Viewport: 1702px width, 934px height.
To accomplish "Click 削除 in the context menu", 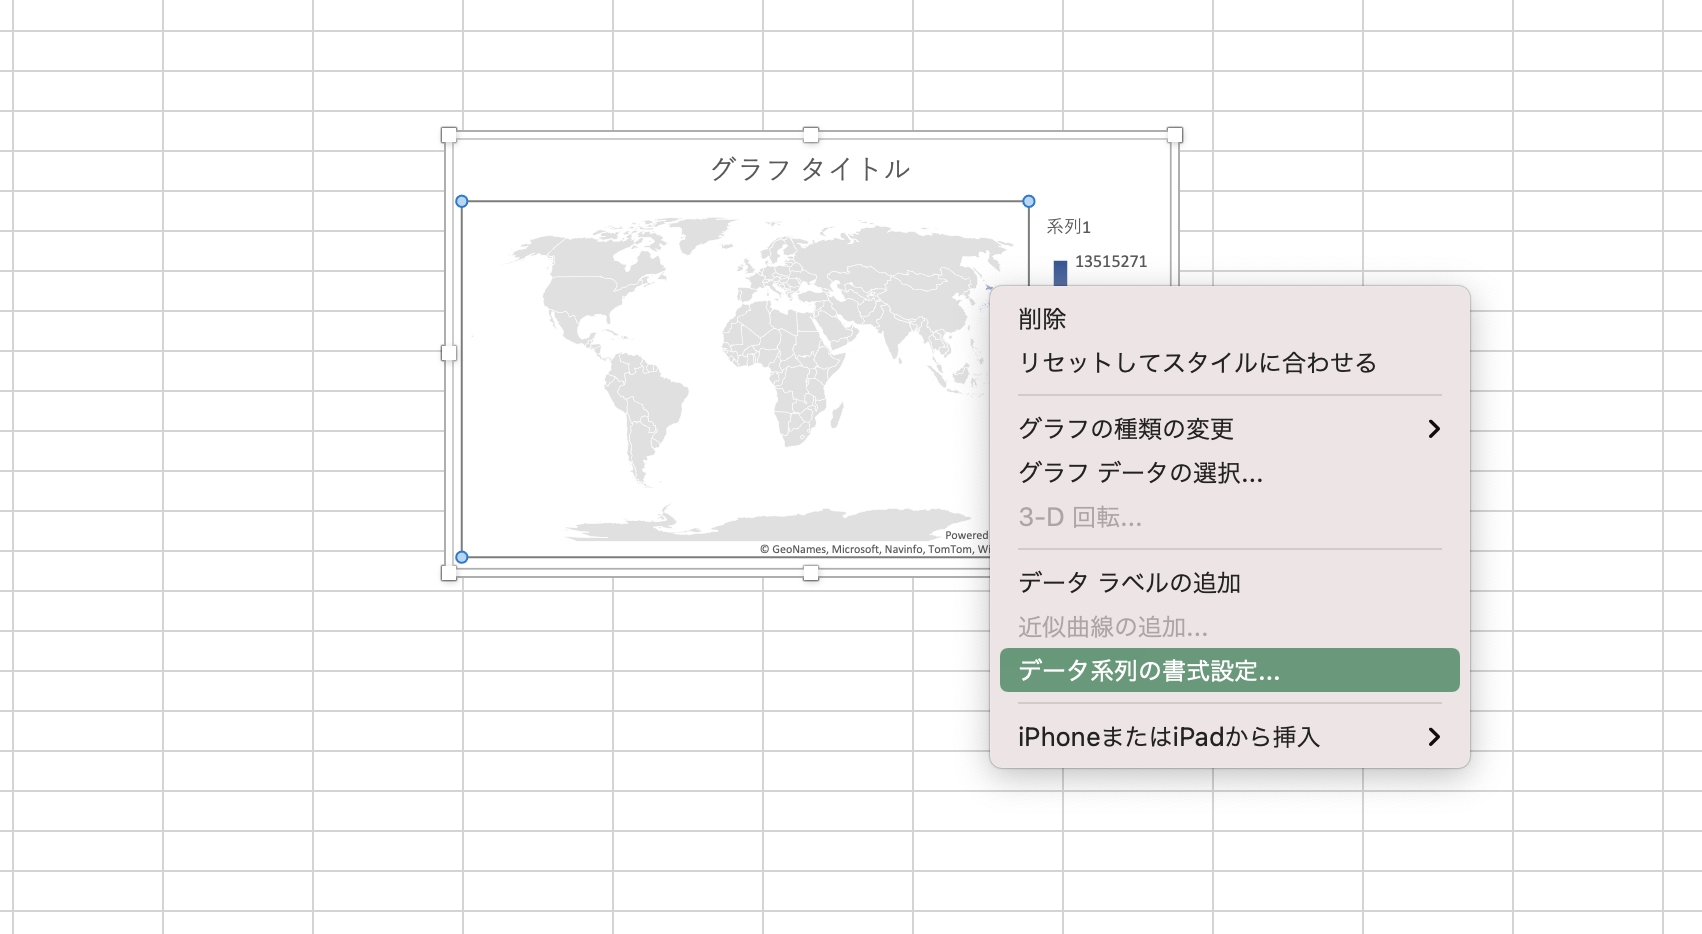I will pyautogui.click(x=1042, y=319).
